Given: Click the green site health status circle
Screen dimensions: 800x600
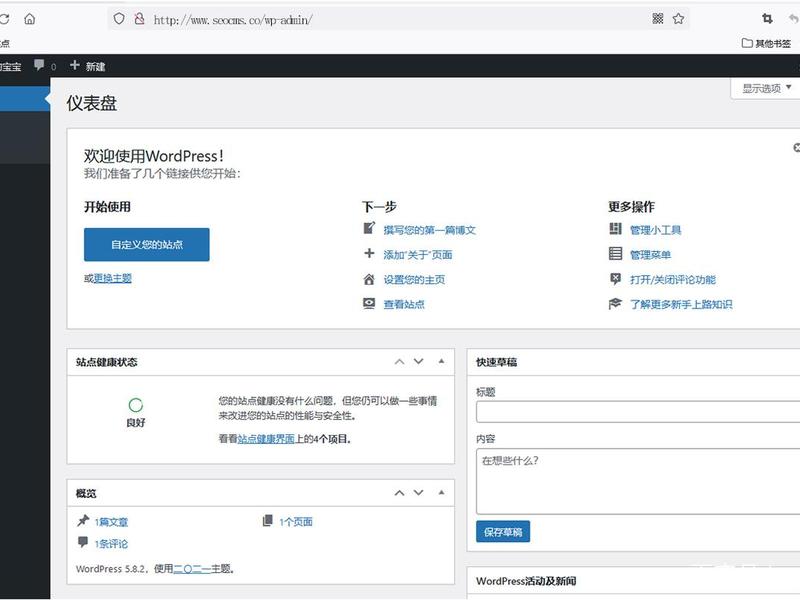Looking at the screenshot, I should pyautogui.click(x=136, y=405).
